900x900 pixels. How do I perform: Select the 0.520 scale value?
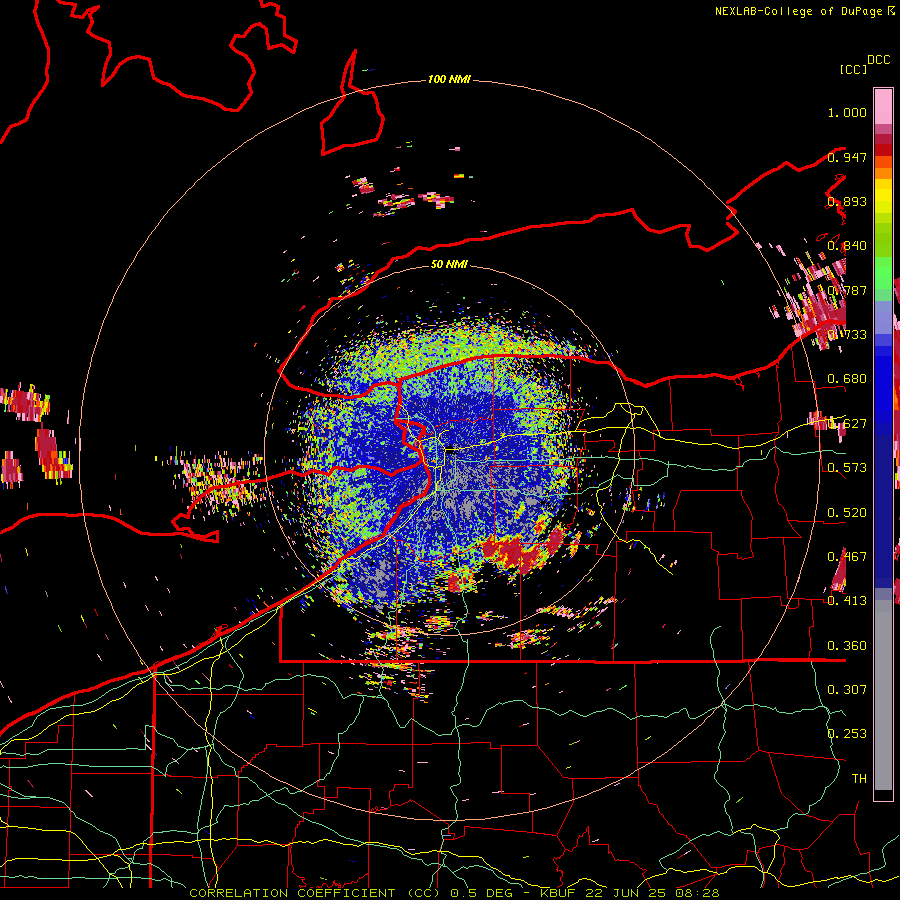tap(847, 513)
